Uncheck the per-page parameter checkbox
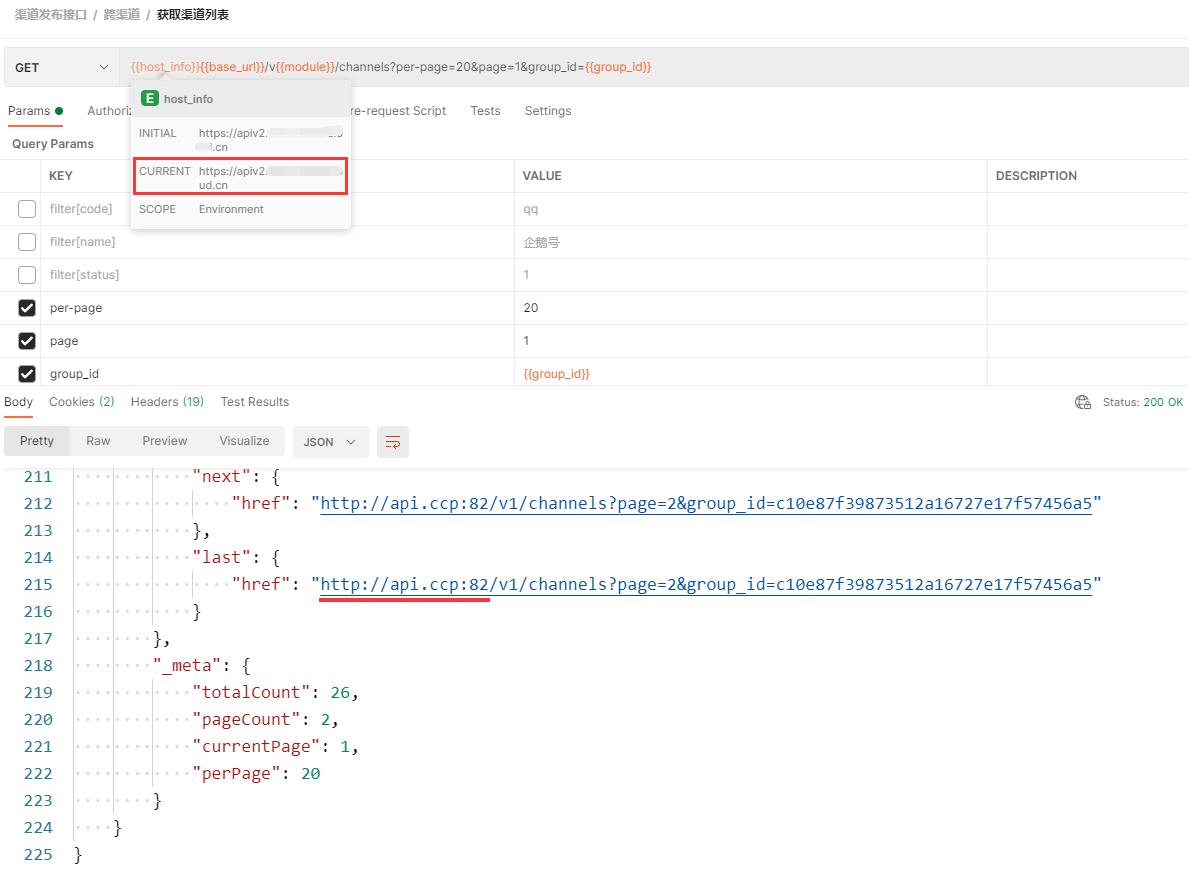The image size is (1189, 871). tap(27, 308)
